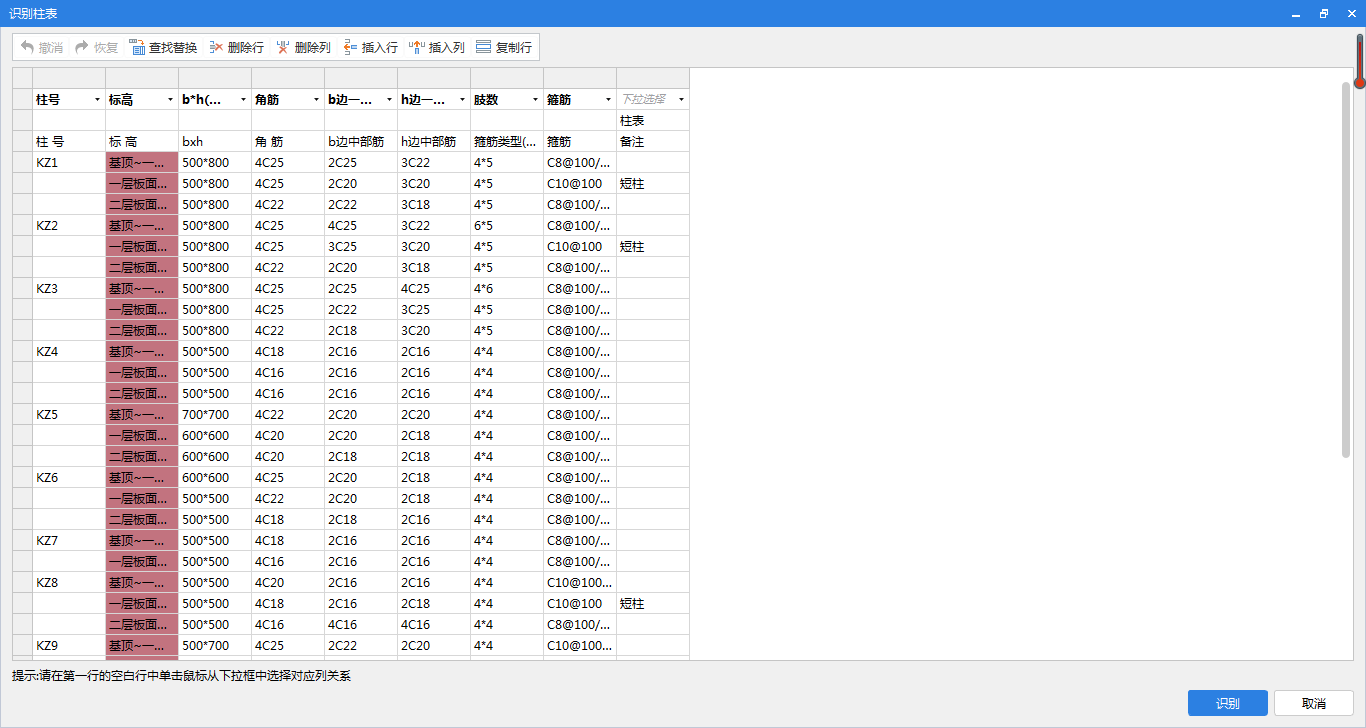Viewport: 1366px width, 728px height.
Task: Click the 恢复 redo icon
Action: point(82,47)
